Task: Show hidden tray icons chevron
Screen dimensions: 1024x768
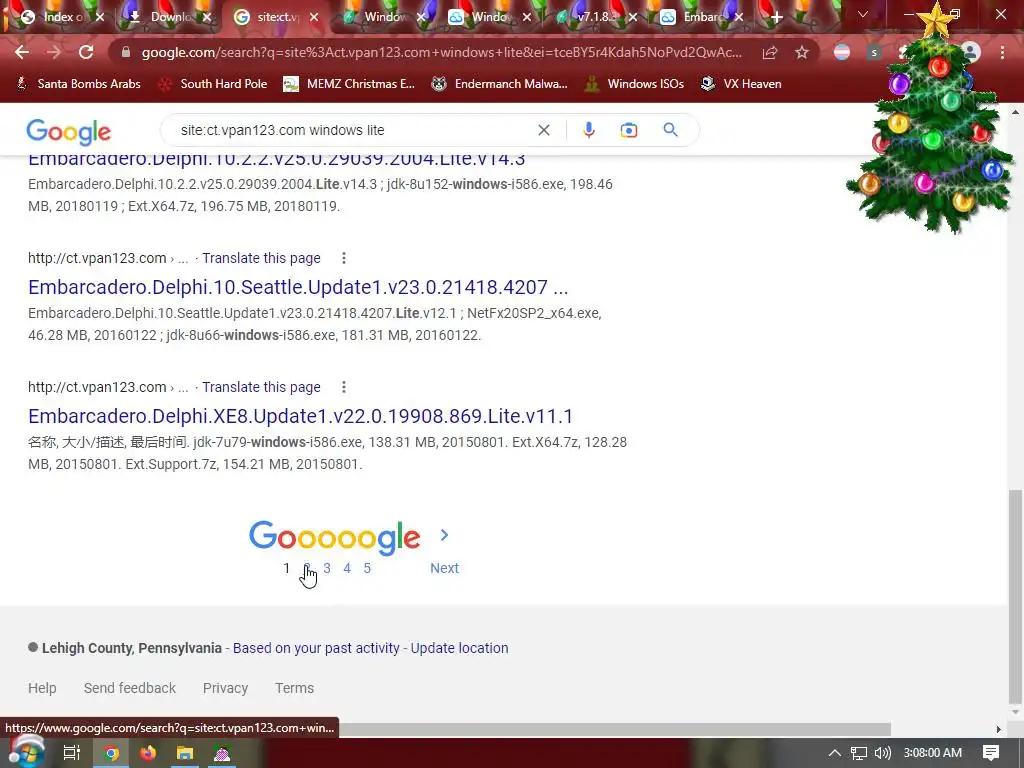Action: [x=835, y=753]
